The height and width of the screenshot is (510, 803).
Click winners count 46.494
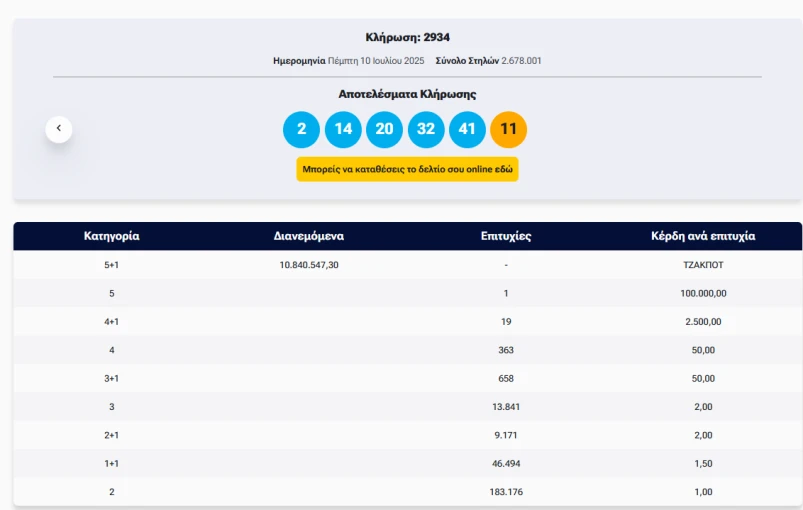point(506,463)
